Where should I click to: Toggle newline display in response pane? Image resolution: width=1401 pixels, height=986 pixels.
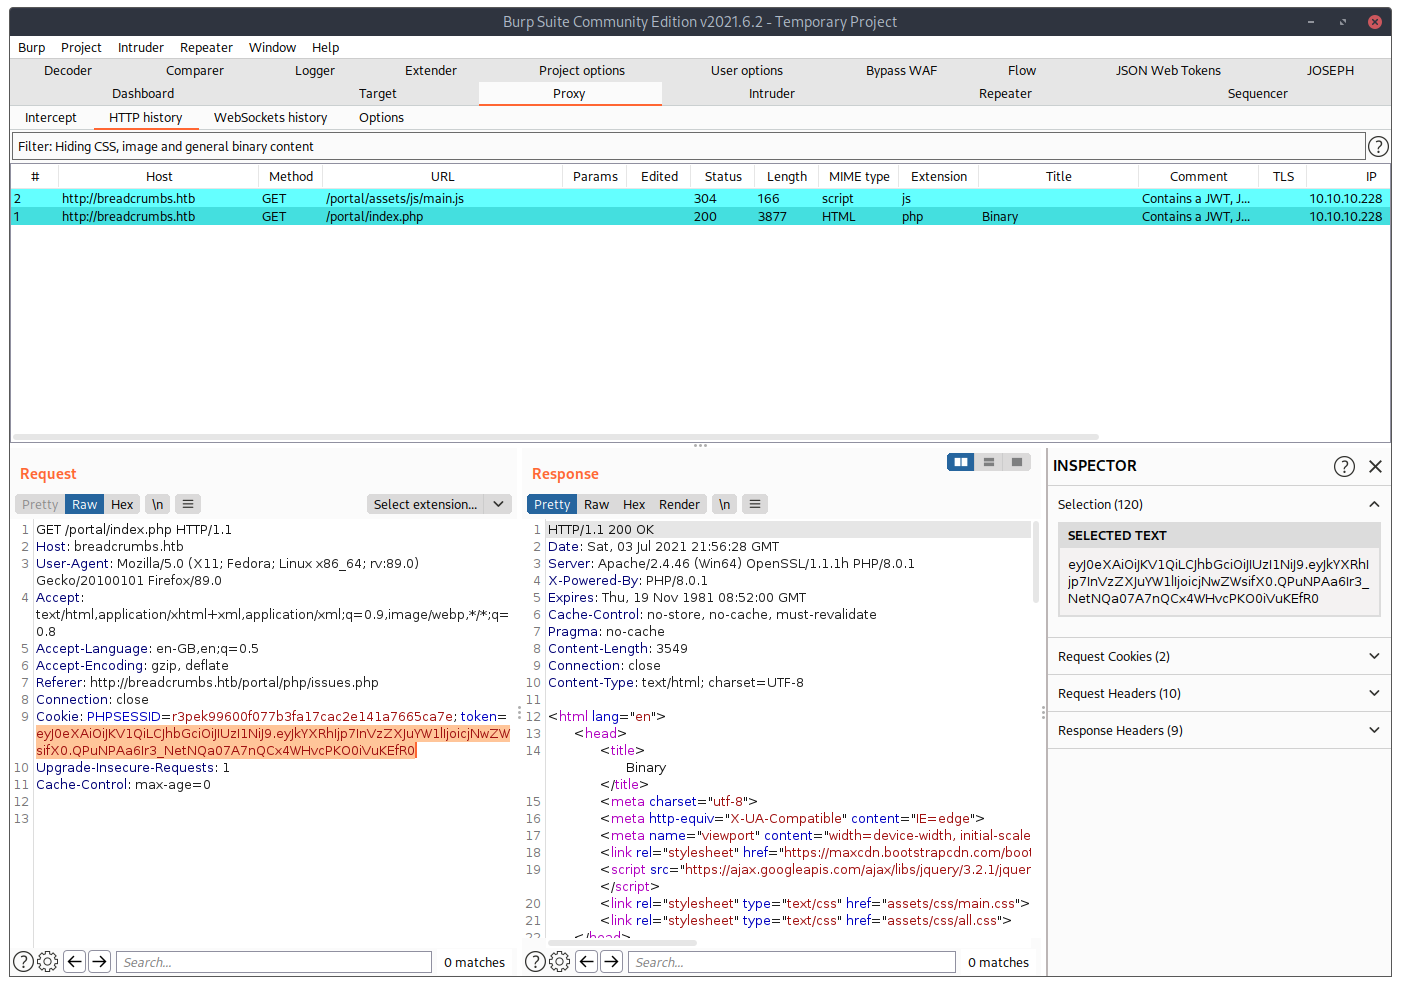724,504
